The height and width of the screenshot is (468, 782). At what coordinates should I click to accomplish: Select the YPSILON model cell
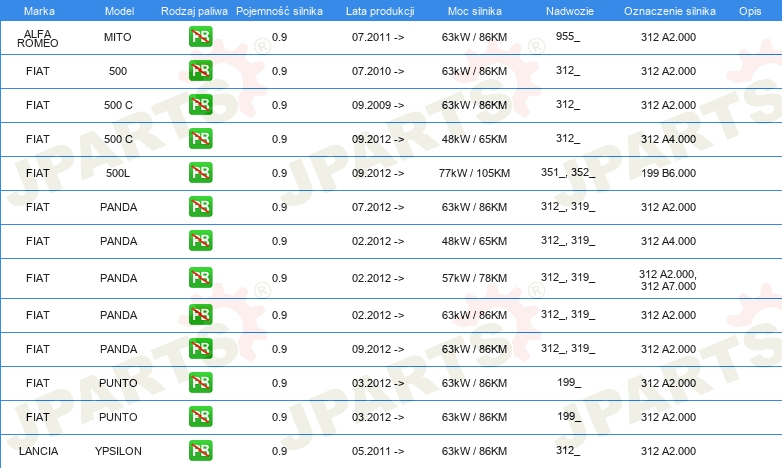point(118,451)
